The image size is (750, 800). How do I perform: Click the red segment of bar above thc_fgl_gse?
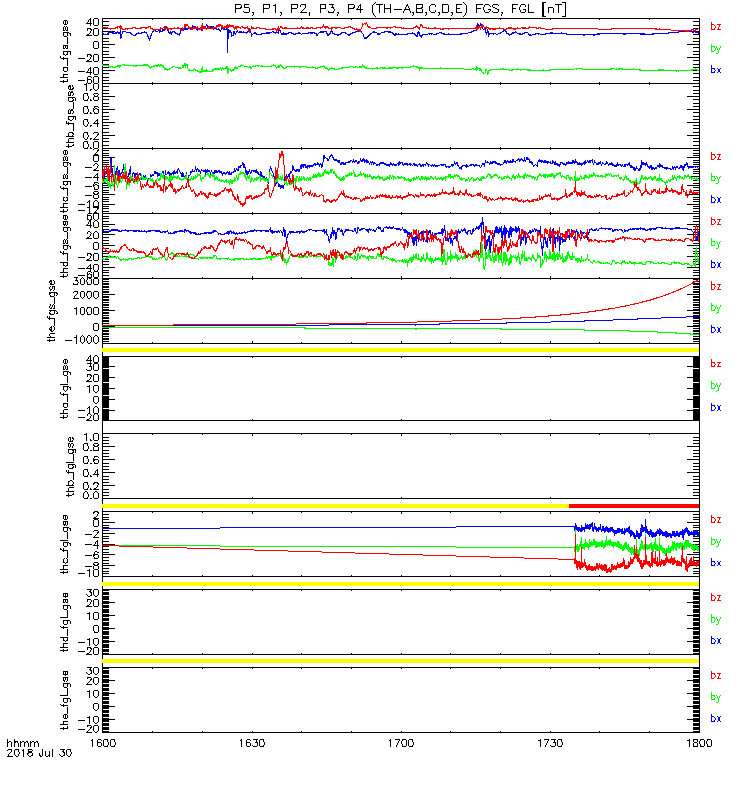tap(634, 506)
